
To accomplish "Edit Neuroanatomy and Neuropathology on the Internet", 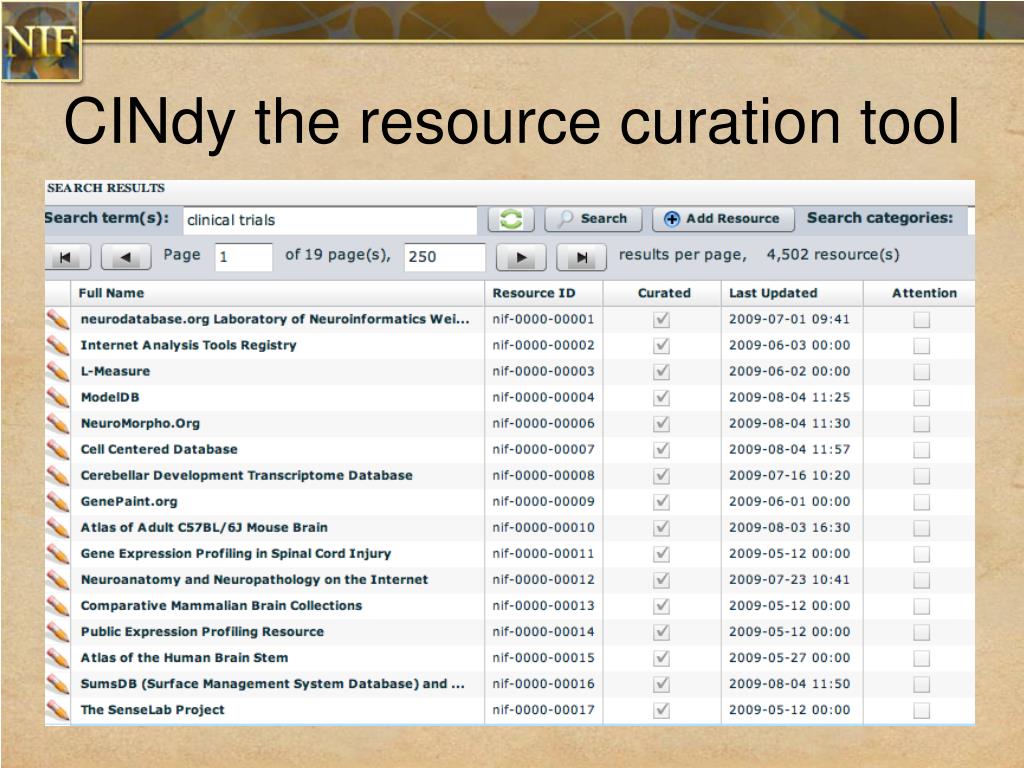I will click(x=57, y=580).
